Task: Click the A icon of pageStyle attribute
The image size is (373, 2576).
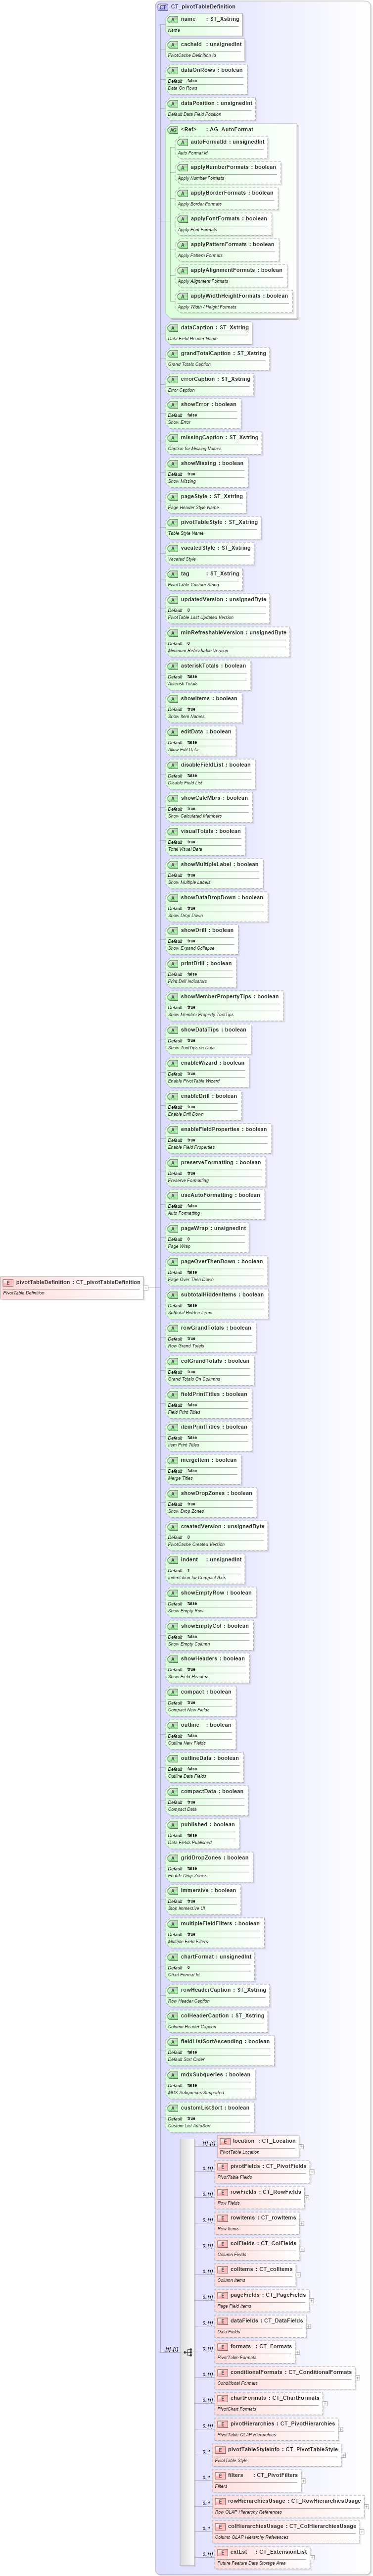Action: coord(173,496)
